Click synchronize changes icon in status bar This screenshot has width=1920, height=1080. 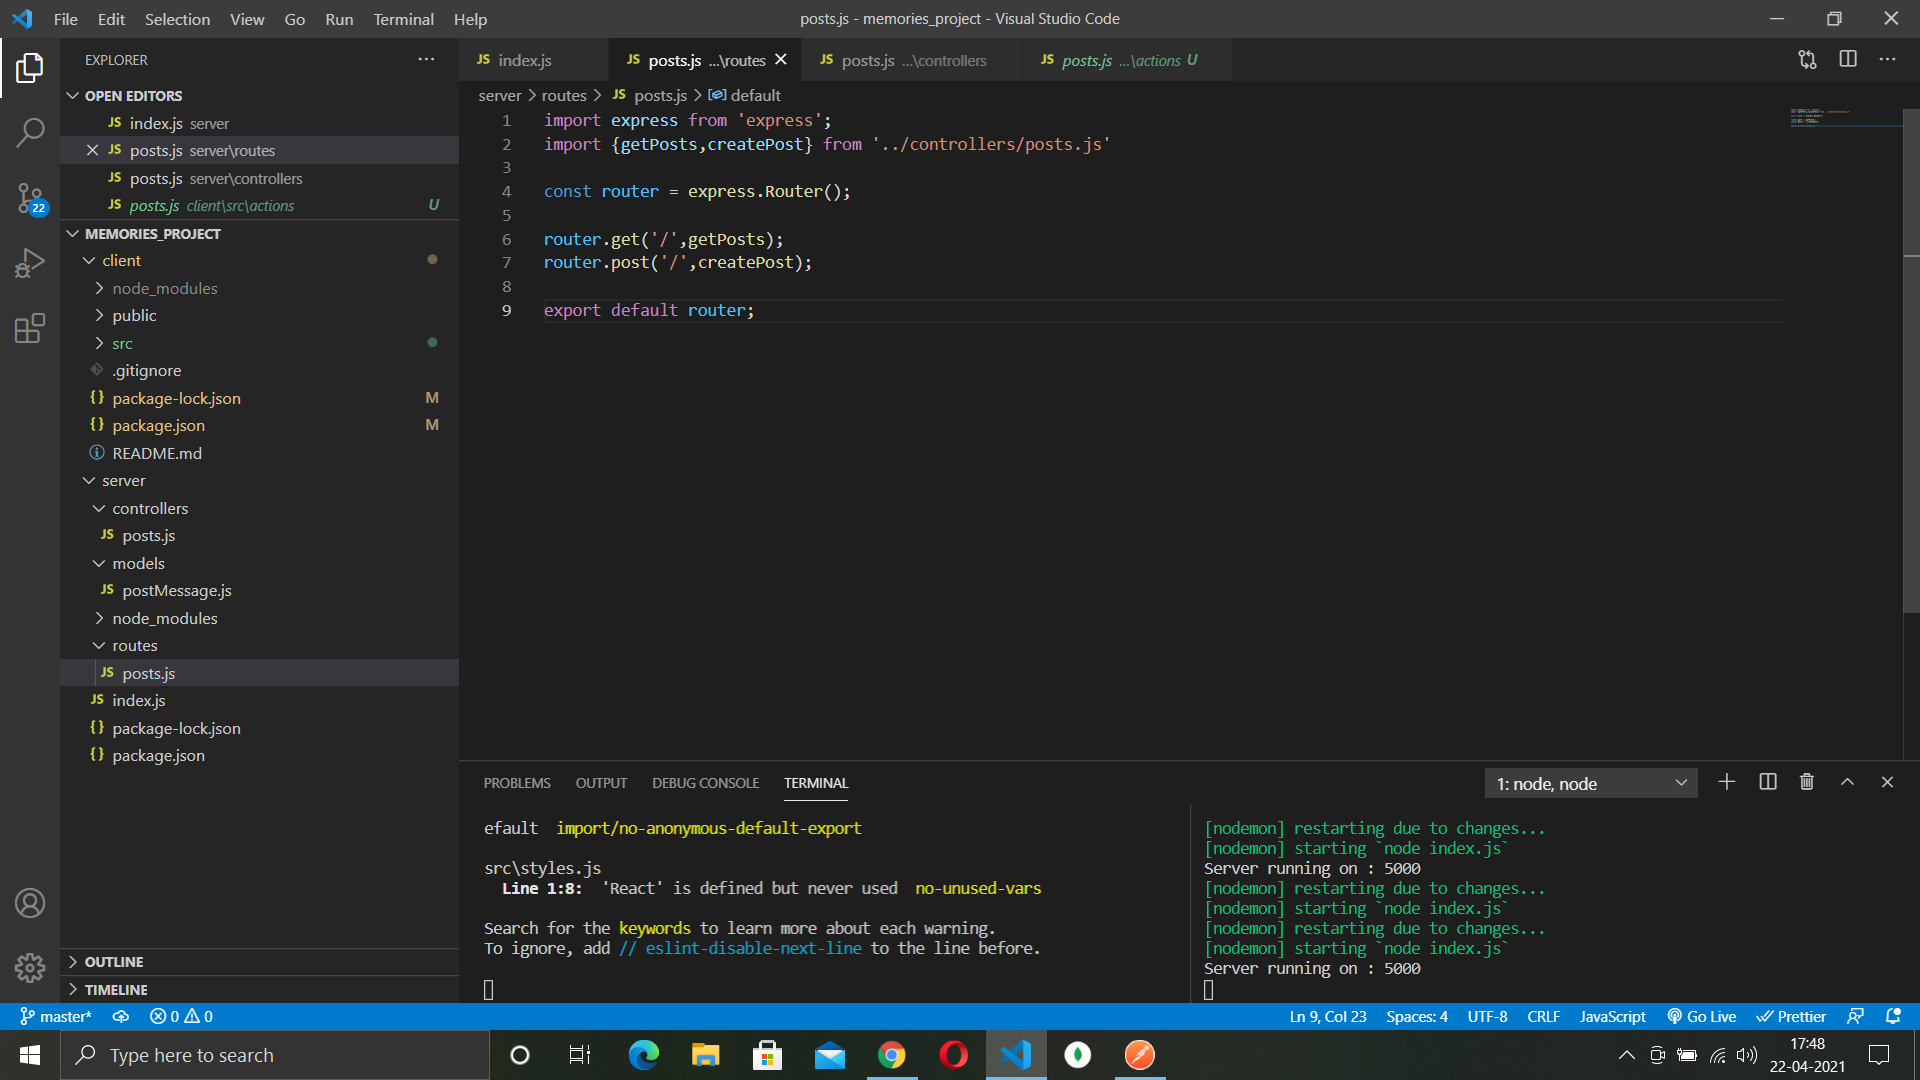pos(121,1017)
